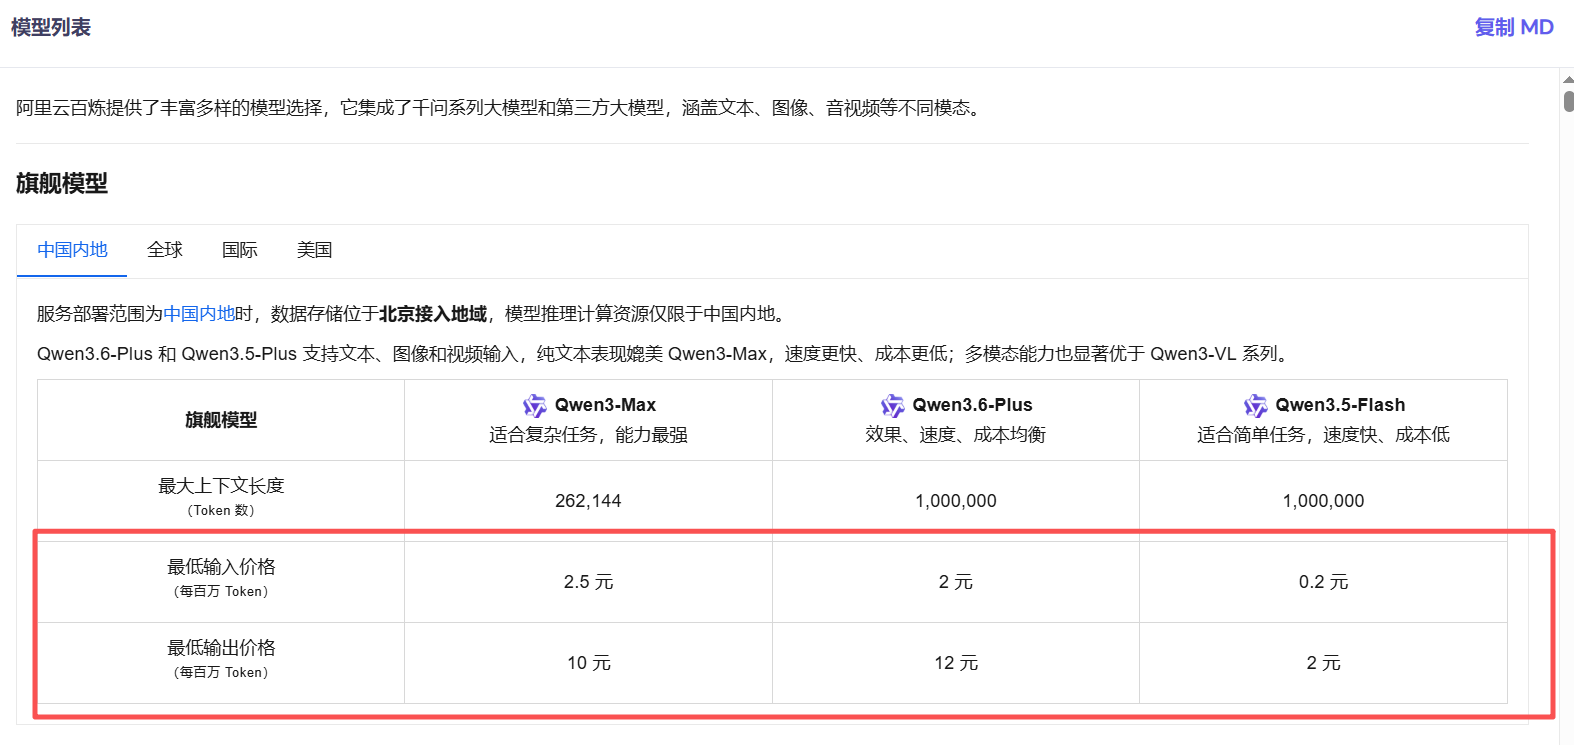Open the 全球 region tab
The height and width of the screenshot is (745, 1574).
coord(165,250)
